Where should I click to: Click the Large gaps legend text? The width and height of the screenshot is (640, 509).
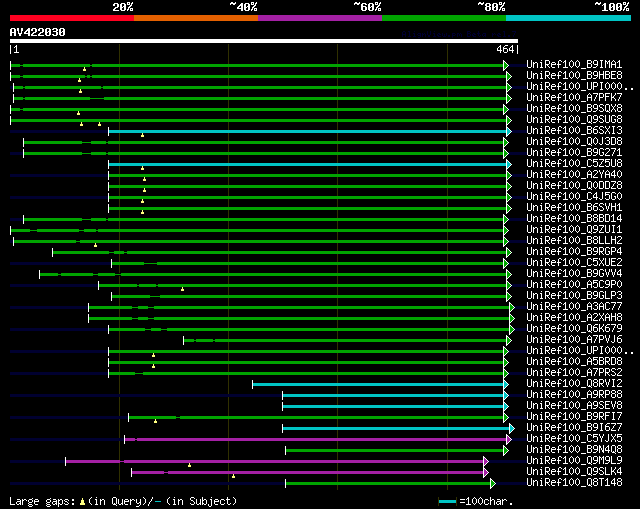(x=123, y=501)
